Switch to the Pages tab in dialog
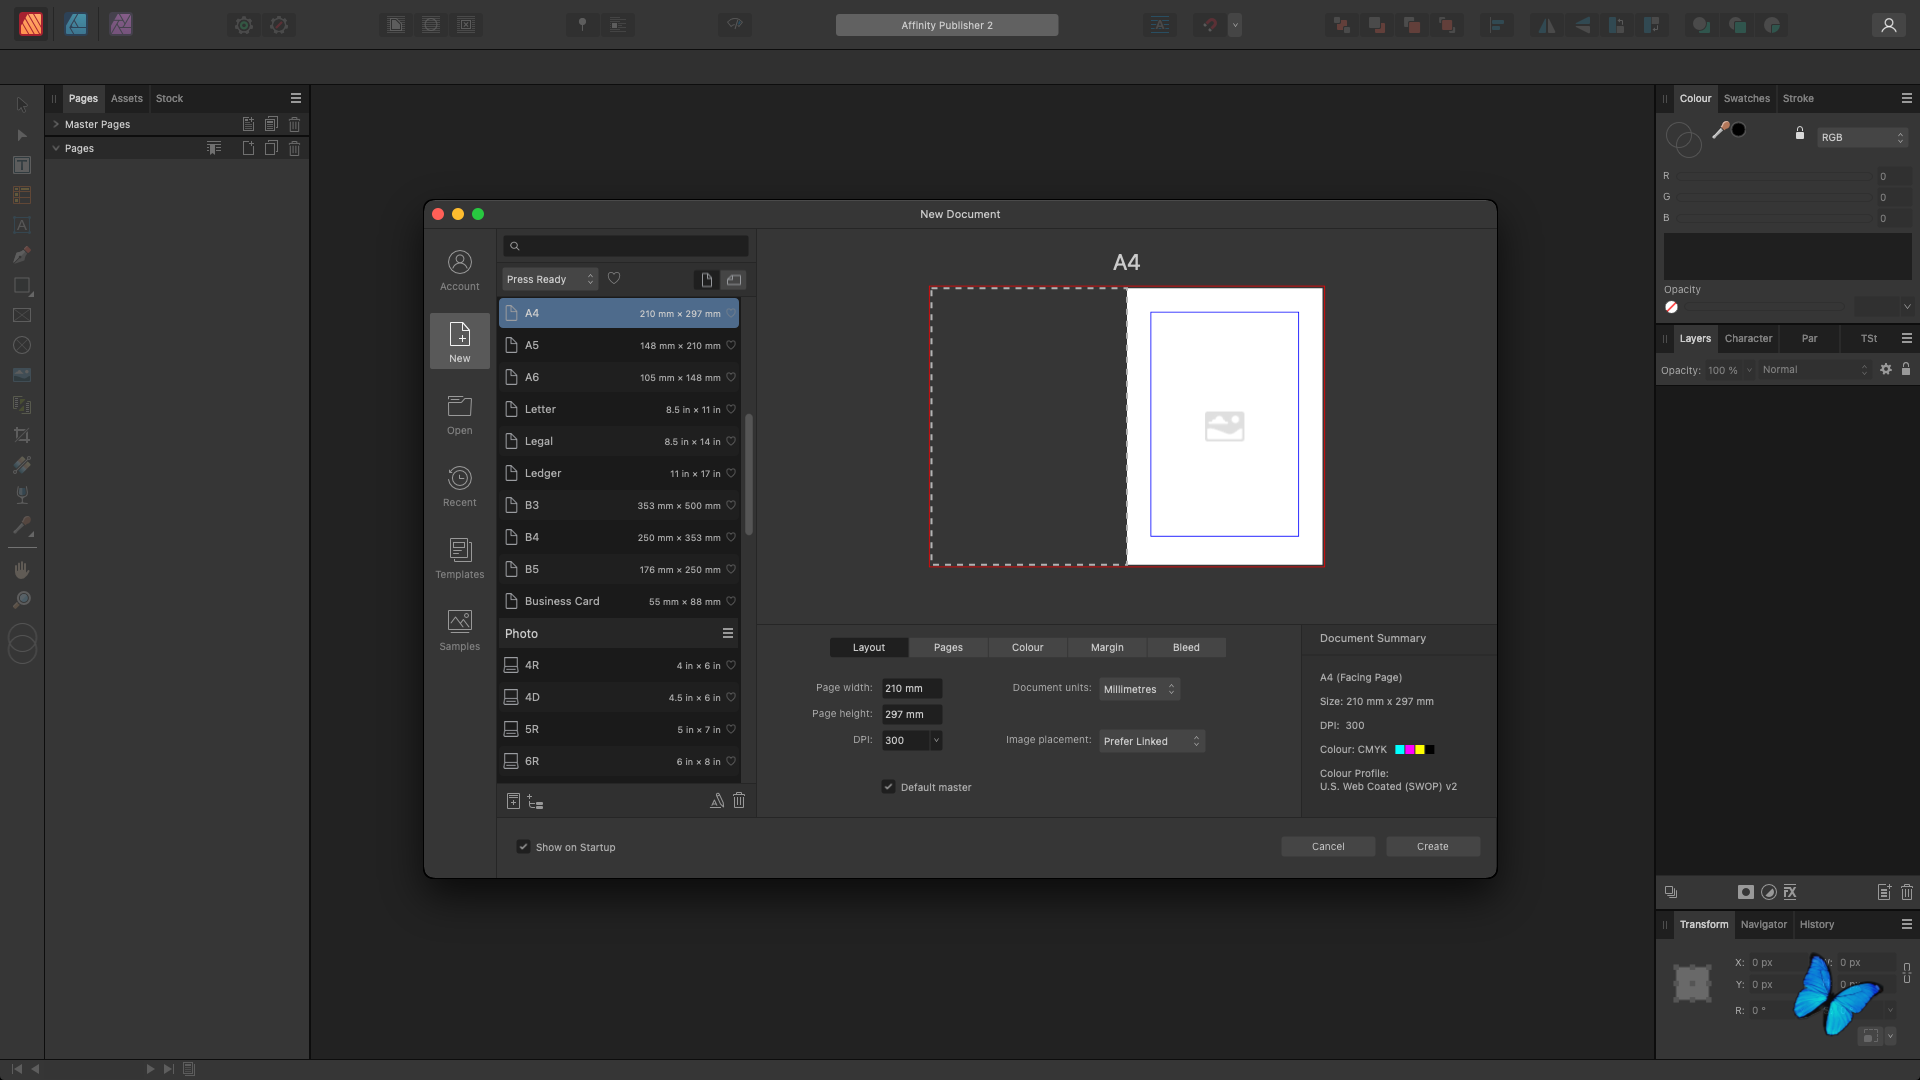The height and width of the screenshot is (1080, 1920). coord(948,647)
